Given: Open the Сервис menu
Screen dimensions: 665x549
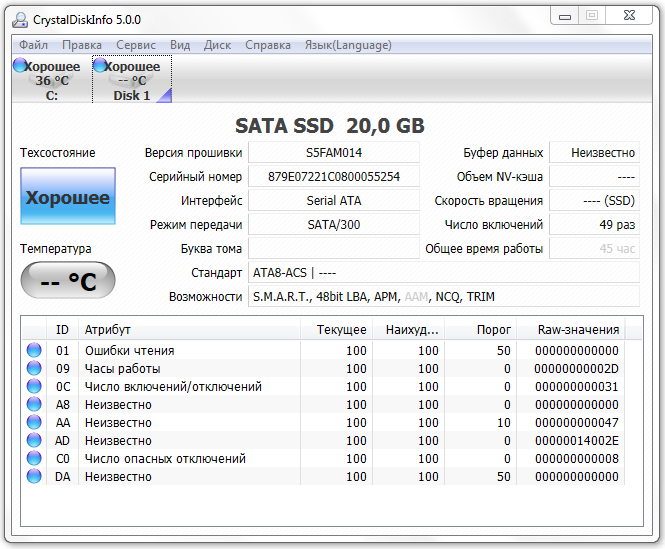Looking at the screenshot, I should pyautogui.click(x=136, y=45).
